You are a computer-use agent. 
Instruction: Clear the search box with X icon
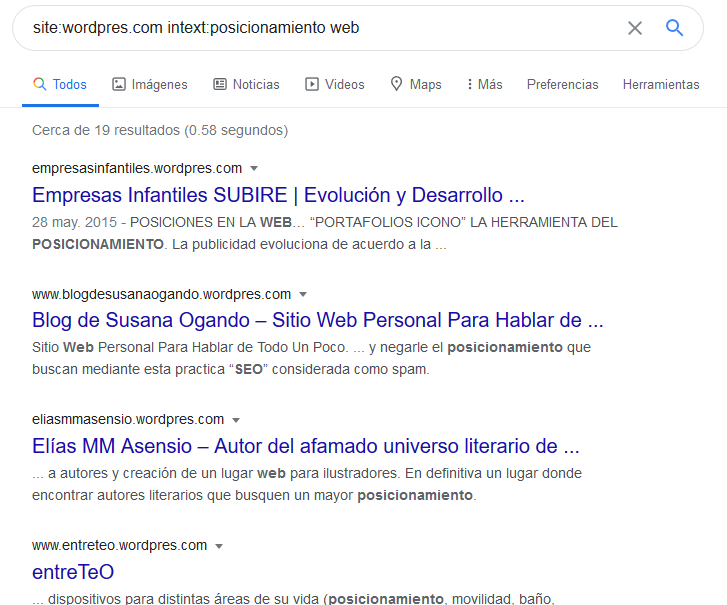635,28
